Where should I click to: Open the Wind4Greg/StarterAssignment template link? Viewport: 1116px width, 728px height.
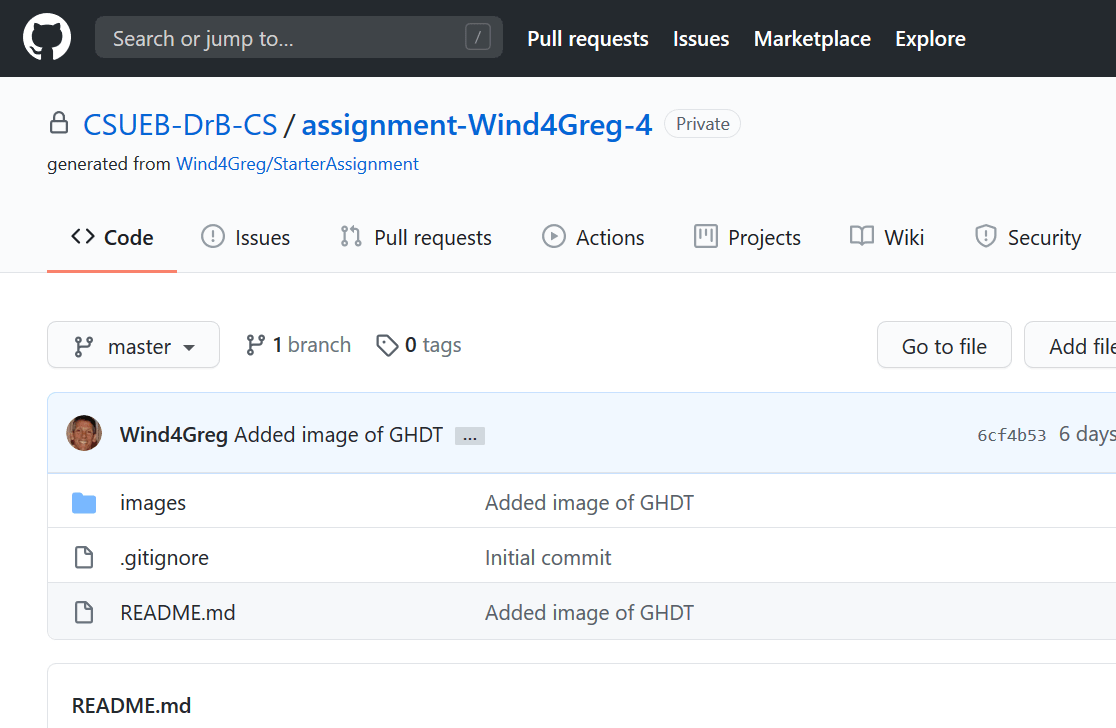click(297, 164)
